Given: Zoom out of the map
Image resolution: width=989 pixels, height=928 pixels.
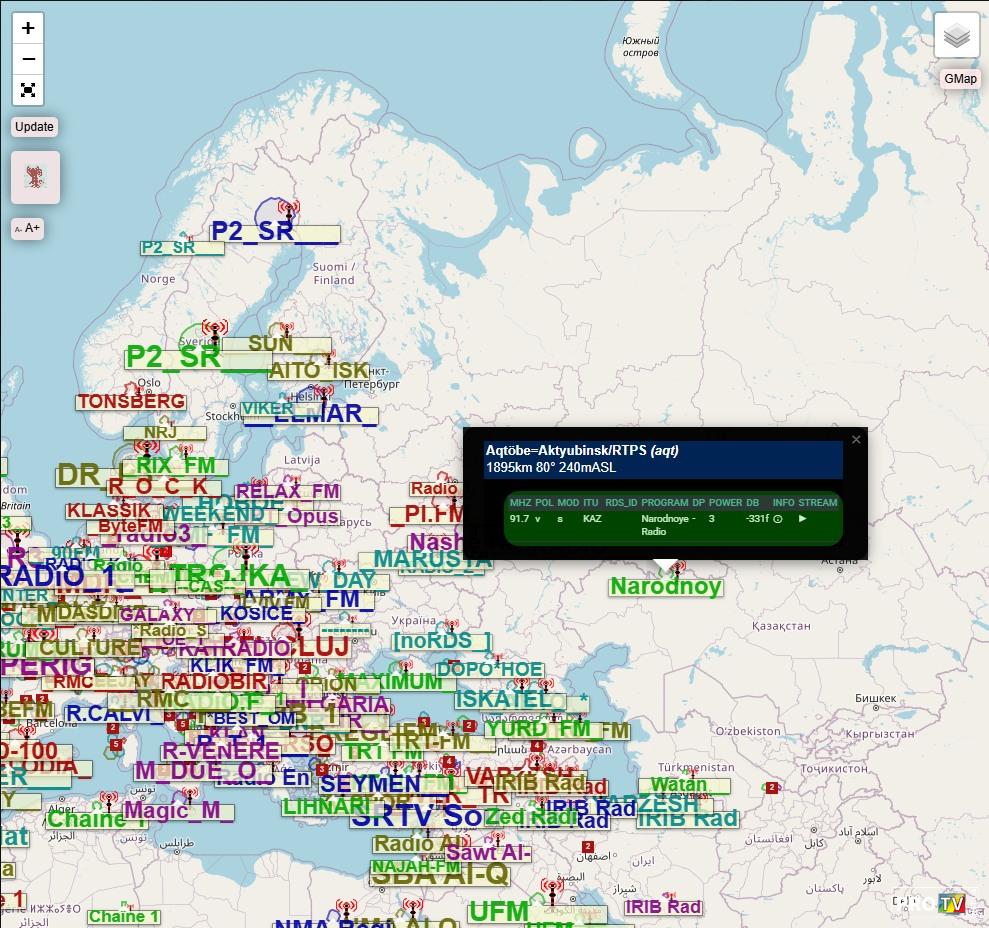Looking at the screenshot, I should click(28, 58).
